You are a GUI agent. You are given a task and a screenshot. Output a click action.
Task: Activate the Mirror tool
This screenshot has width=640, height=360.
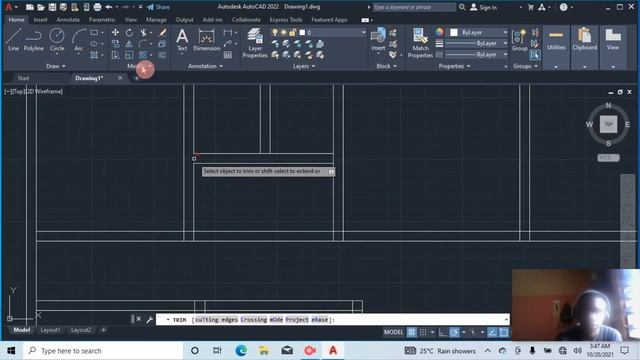click(129, 44)
